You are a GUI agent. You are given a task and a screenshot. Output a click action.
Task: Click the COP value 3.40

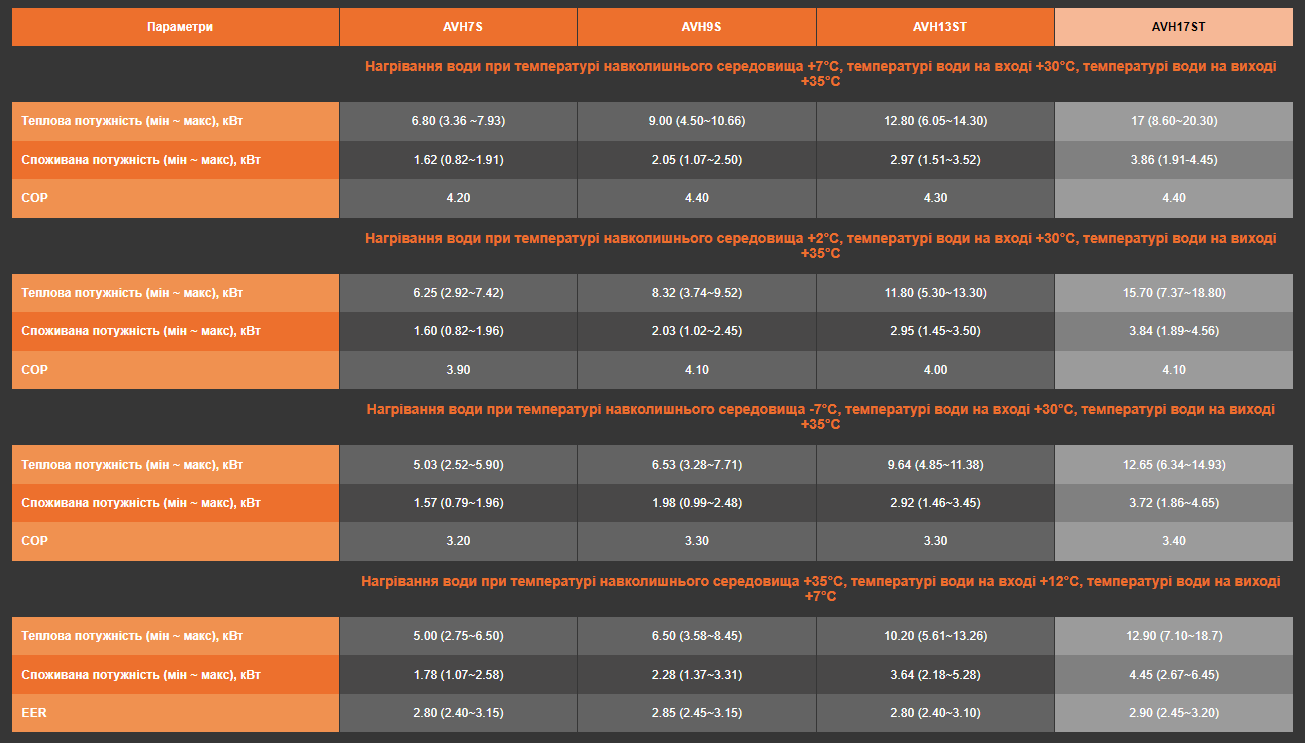(1173, 541)
